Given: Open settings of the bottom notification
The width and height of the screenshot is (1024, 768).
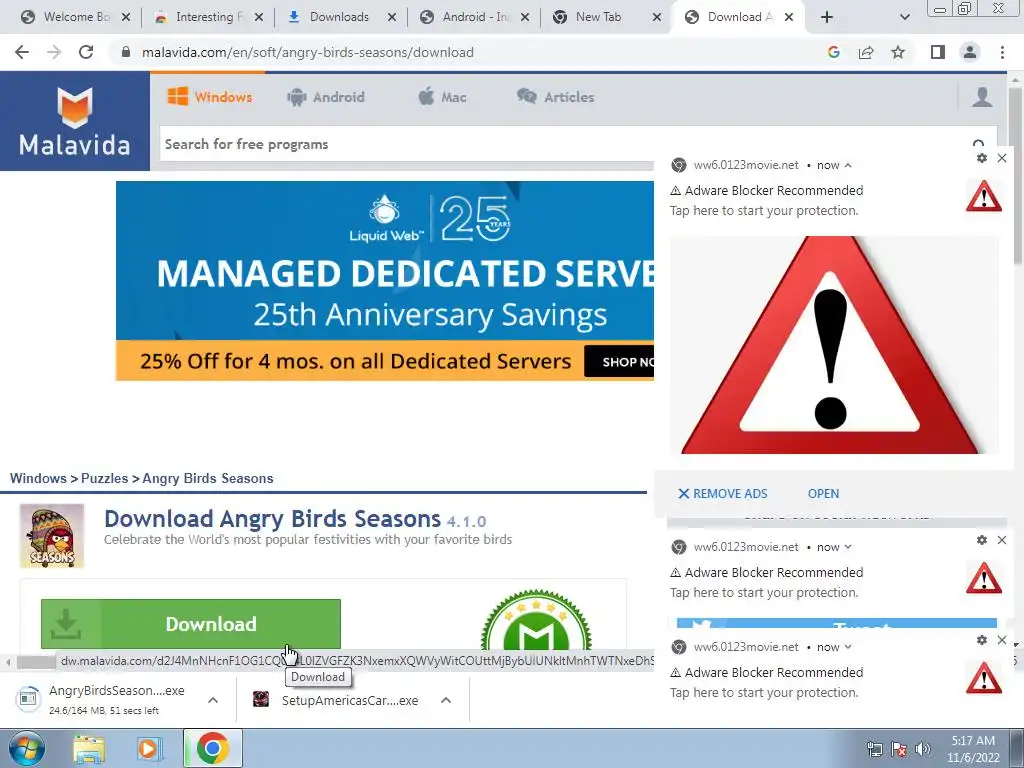Looking at the screenshot, I should coord(982,640).
